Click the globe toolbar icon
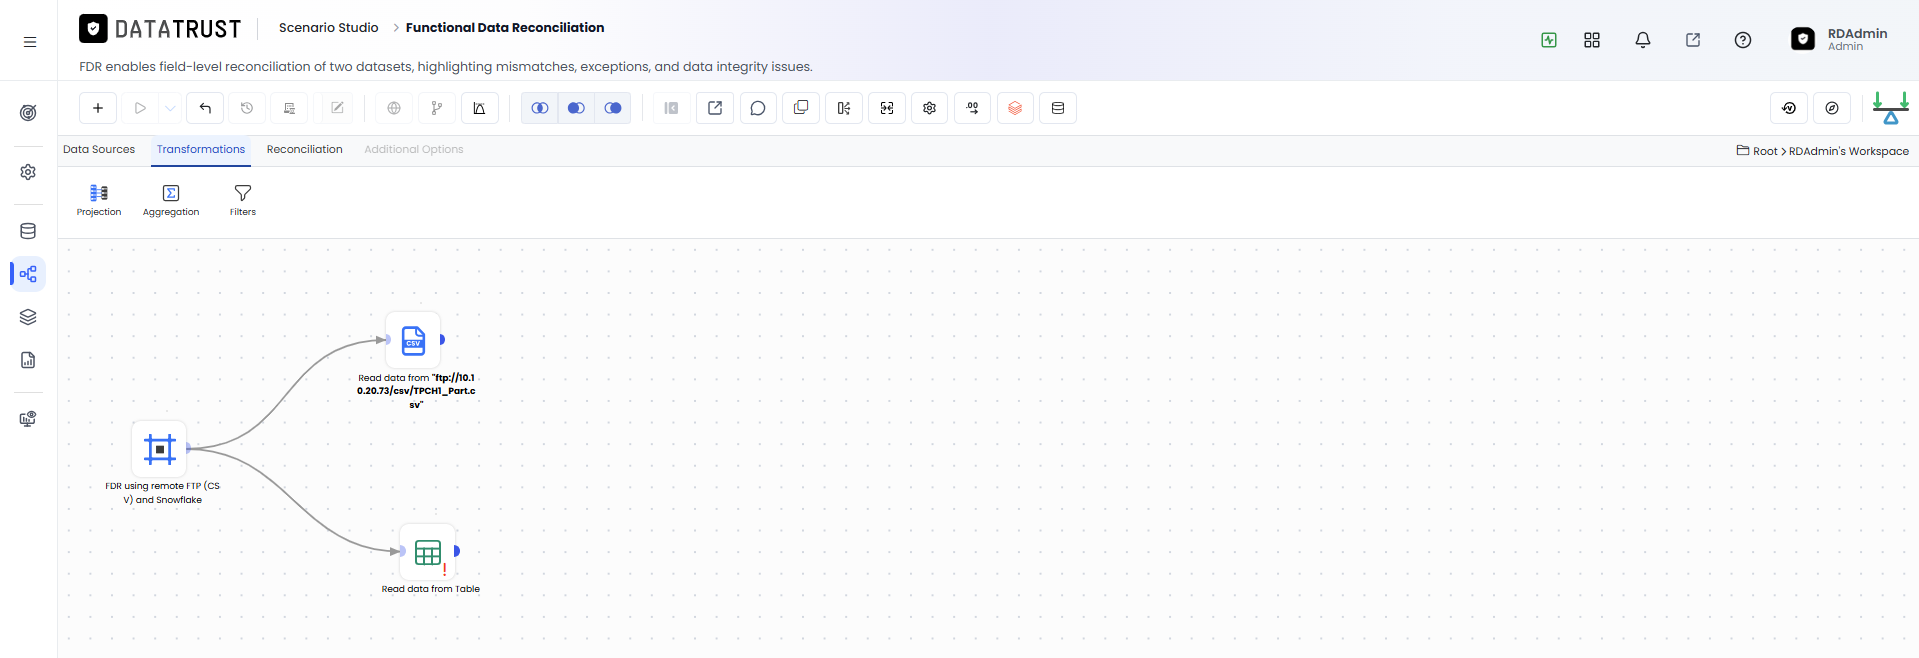This screenshot has width=1919, height=658. pyautogui.click(x=394, y=108)
